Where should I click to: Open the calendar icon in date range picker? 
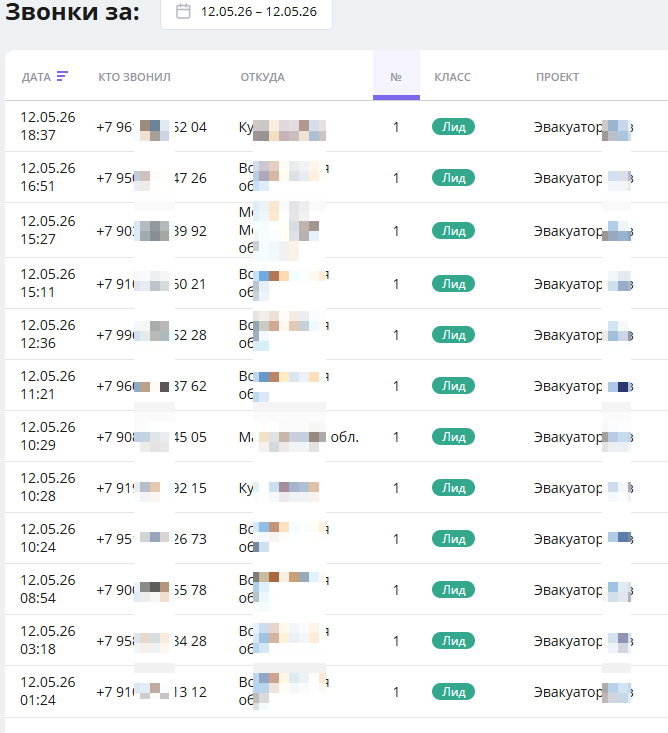point(183,11)
